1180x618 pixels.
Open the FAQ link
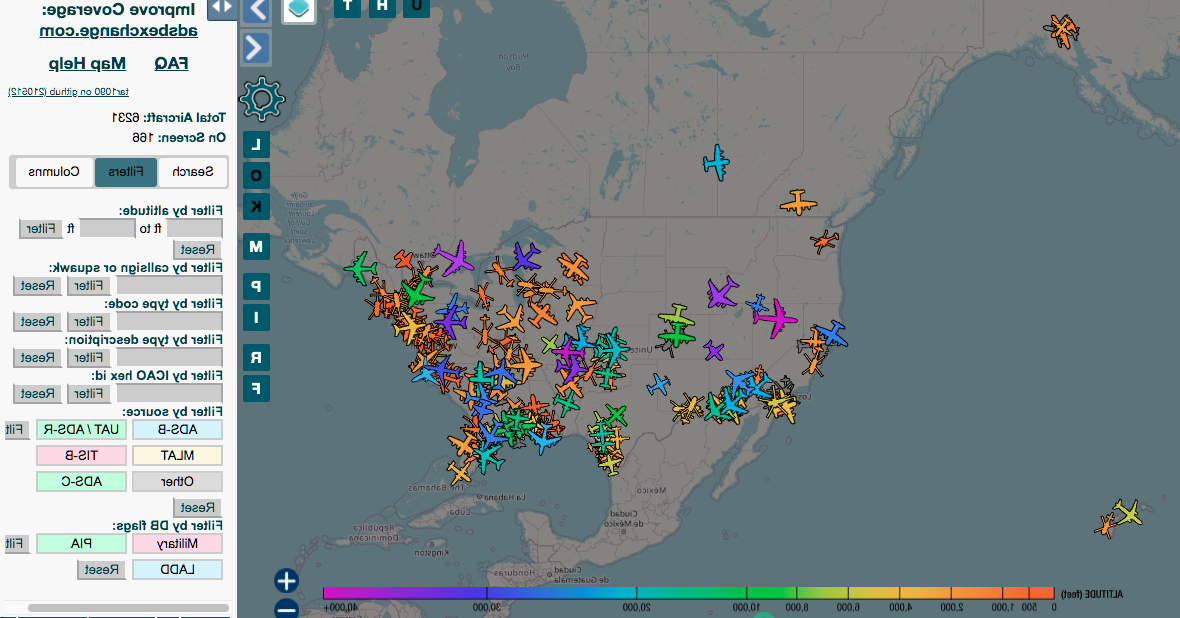pyautogui.click(x=172, y=64)
